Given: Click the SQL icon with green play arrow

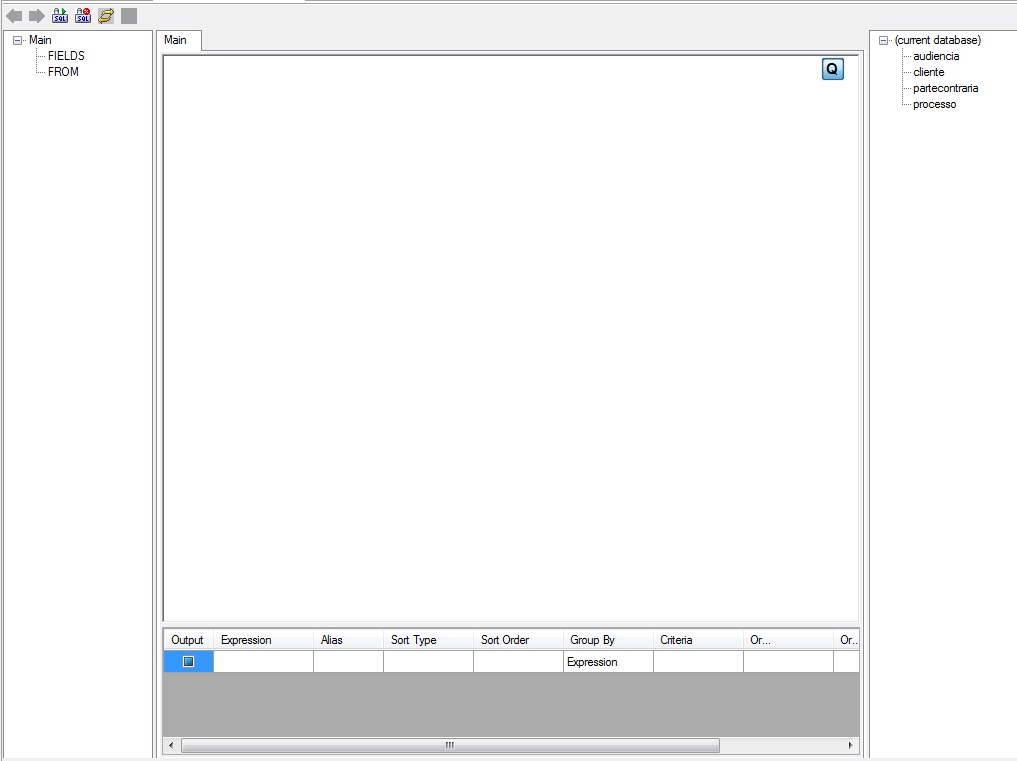Looking at the screenshot, I should pos(60,16).
